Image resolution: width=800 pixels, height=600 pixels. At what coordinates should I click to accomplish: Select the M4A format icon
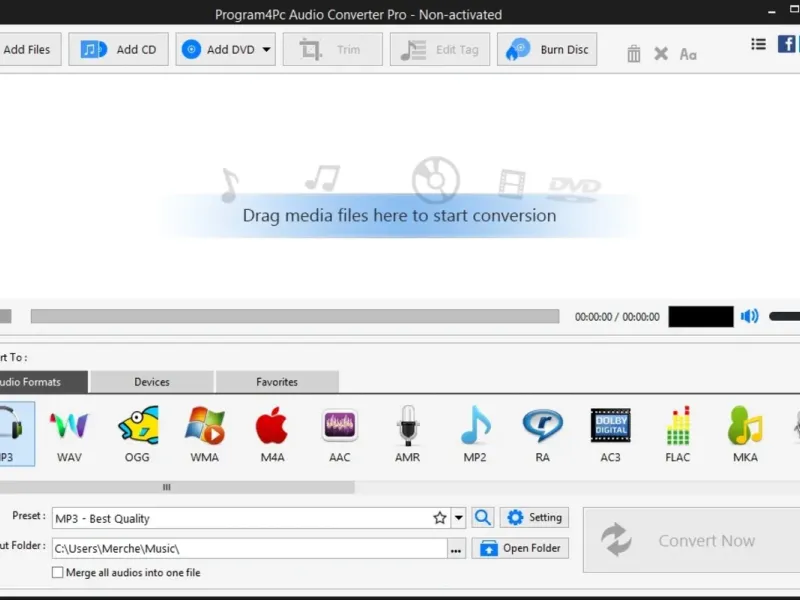point(272,434)
